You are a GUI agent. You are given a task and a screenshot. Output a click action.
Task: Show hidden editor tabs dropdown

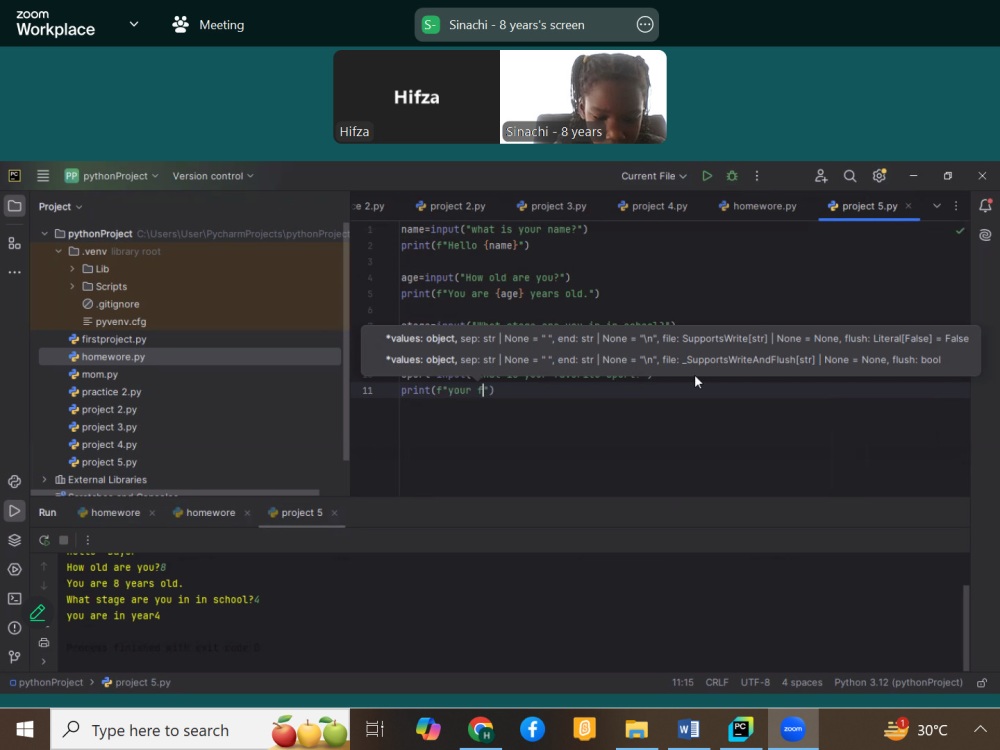[x=936, y=205]
